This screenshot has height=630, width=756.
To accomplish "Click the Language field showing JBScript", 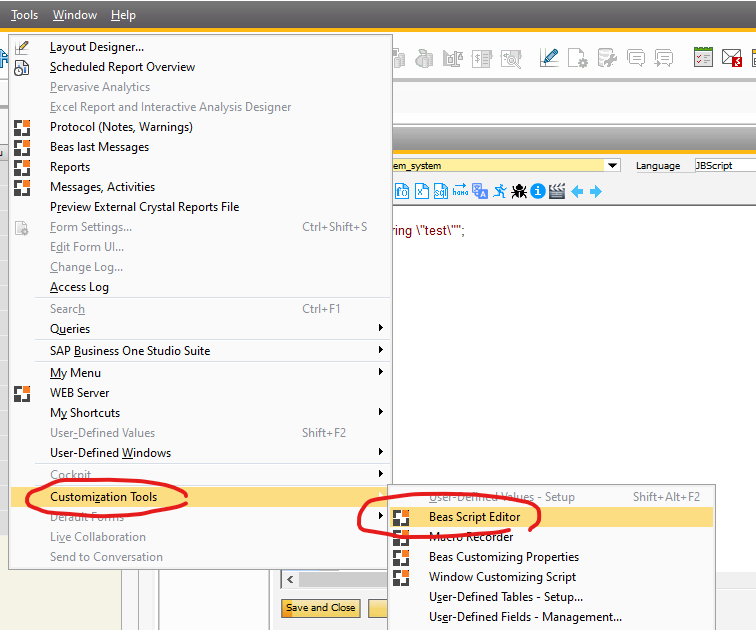I will click(x=722, y=165).
